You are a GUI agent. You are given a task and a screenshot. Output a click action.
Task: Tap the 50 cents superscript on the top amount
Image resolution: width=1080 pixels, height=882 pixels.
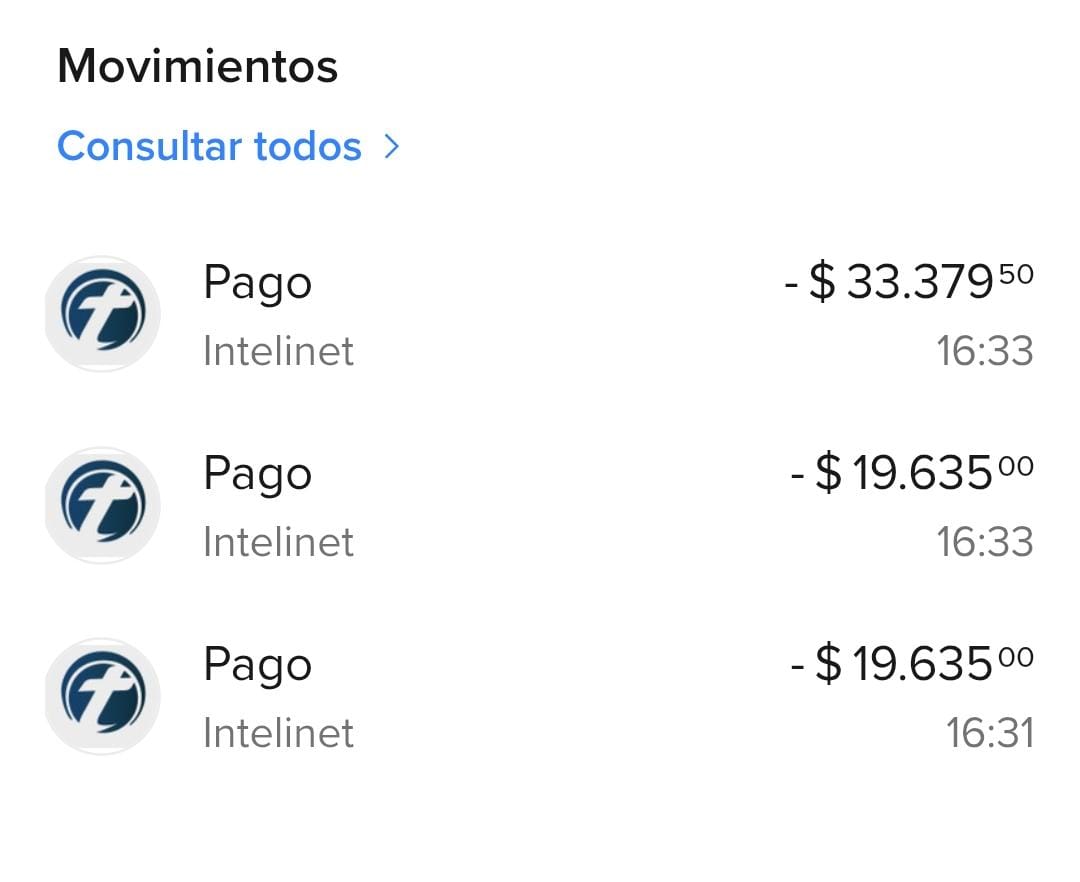coord(1016,274)
